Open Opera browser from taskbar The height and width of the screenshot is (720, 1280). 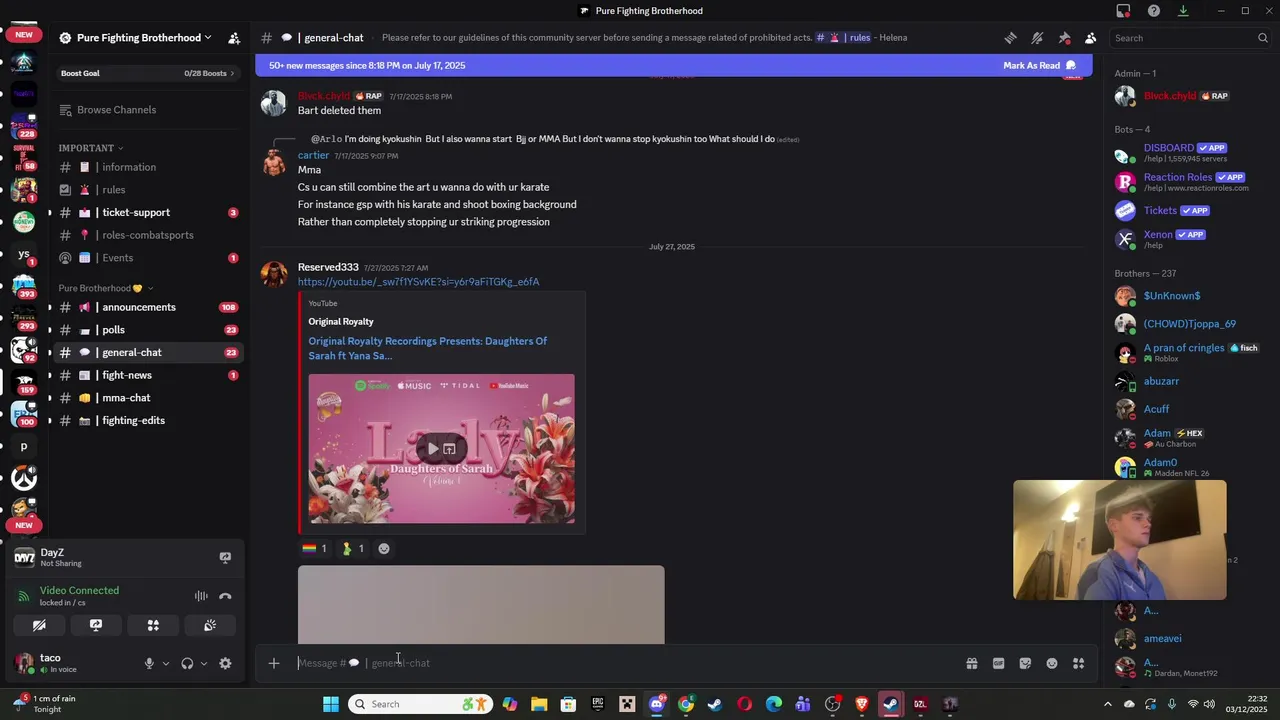[744, 704]
